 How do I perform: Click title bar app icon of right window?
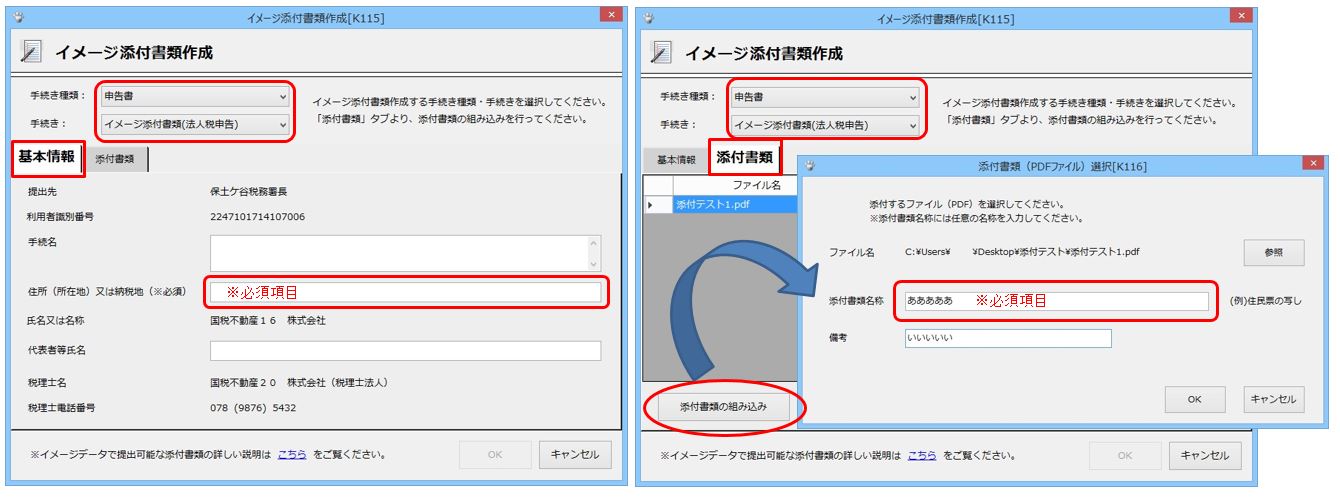point(649,18)
